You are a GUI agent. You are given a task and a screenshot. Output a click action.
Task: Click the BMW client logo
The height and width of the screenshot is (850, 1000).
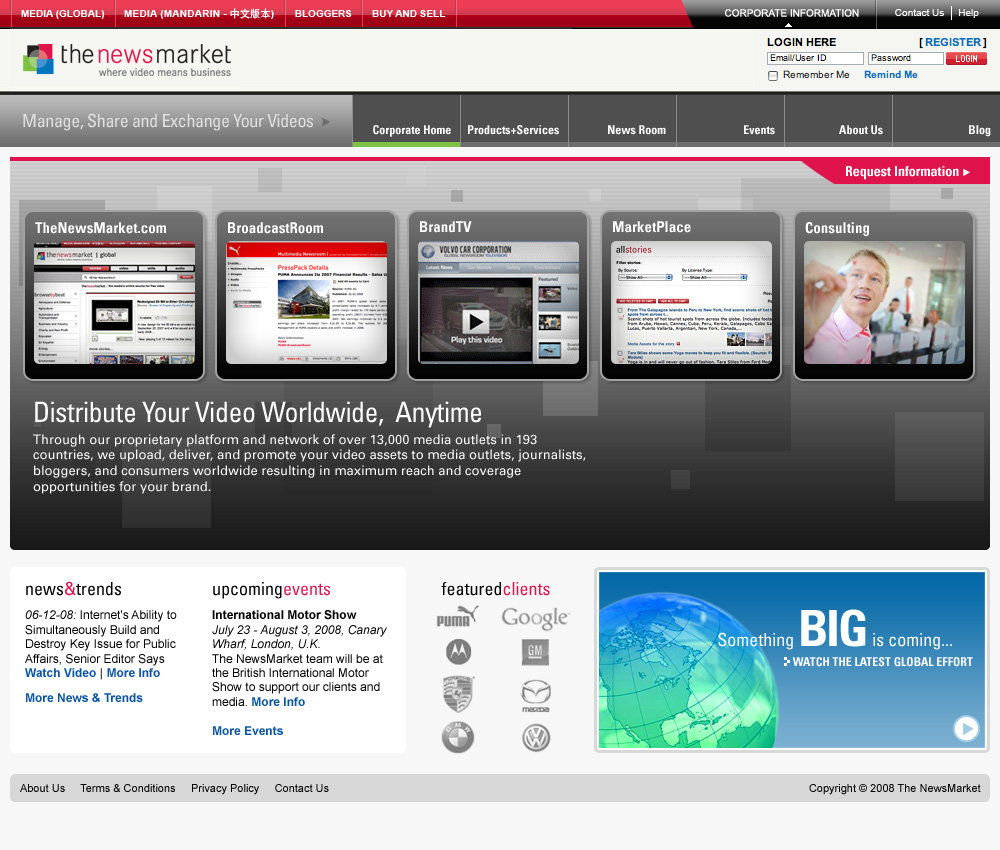pos(458,738)
